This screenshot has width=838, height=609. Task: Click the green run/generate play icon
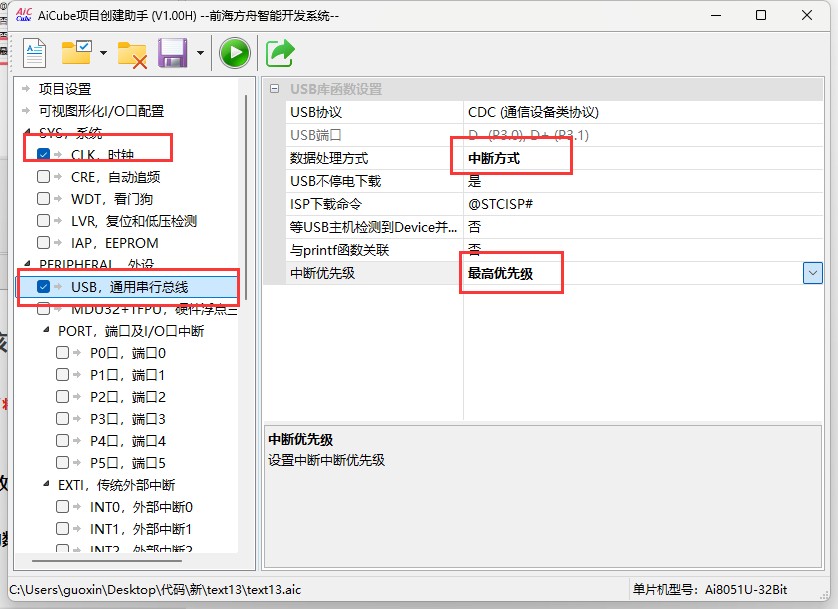tap(235, 53)
